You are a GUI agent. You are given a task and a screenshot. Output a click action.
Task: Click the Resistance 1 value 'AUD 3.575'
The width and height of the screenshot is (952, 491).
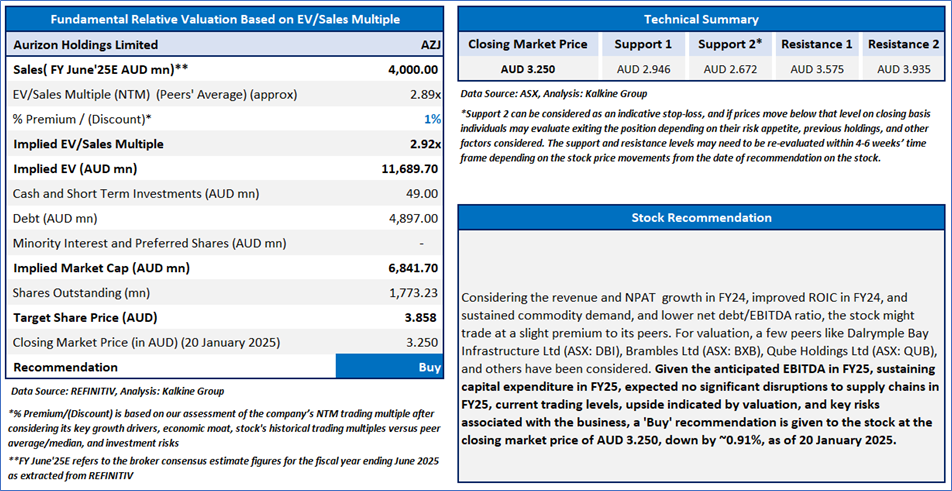point(816,69)
